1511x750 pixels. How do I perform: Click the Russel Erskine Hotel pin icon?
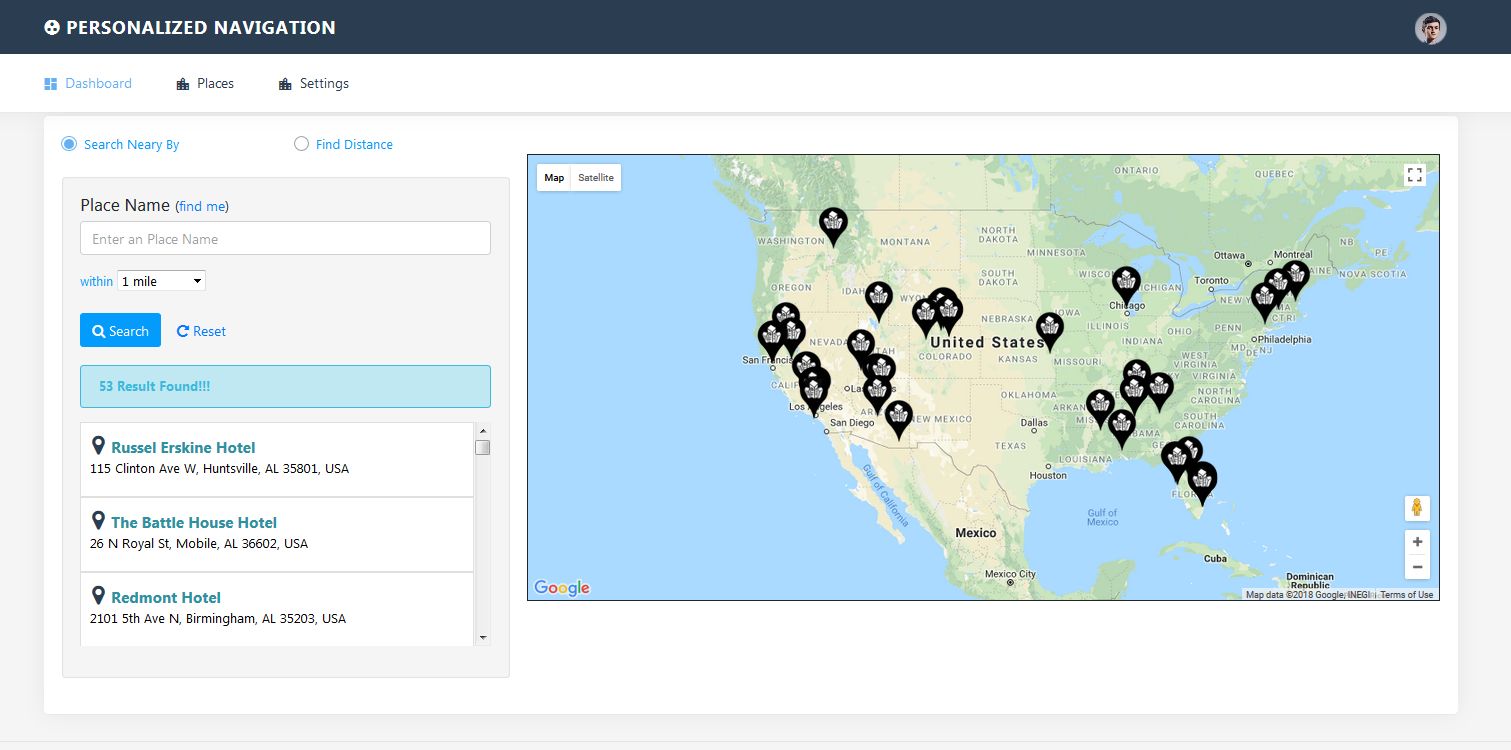point(98,445)
